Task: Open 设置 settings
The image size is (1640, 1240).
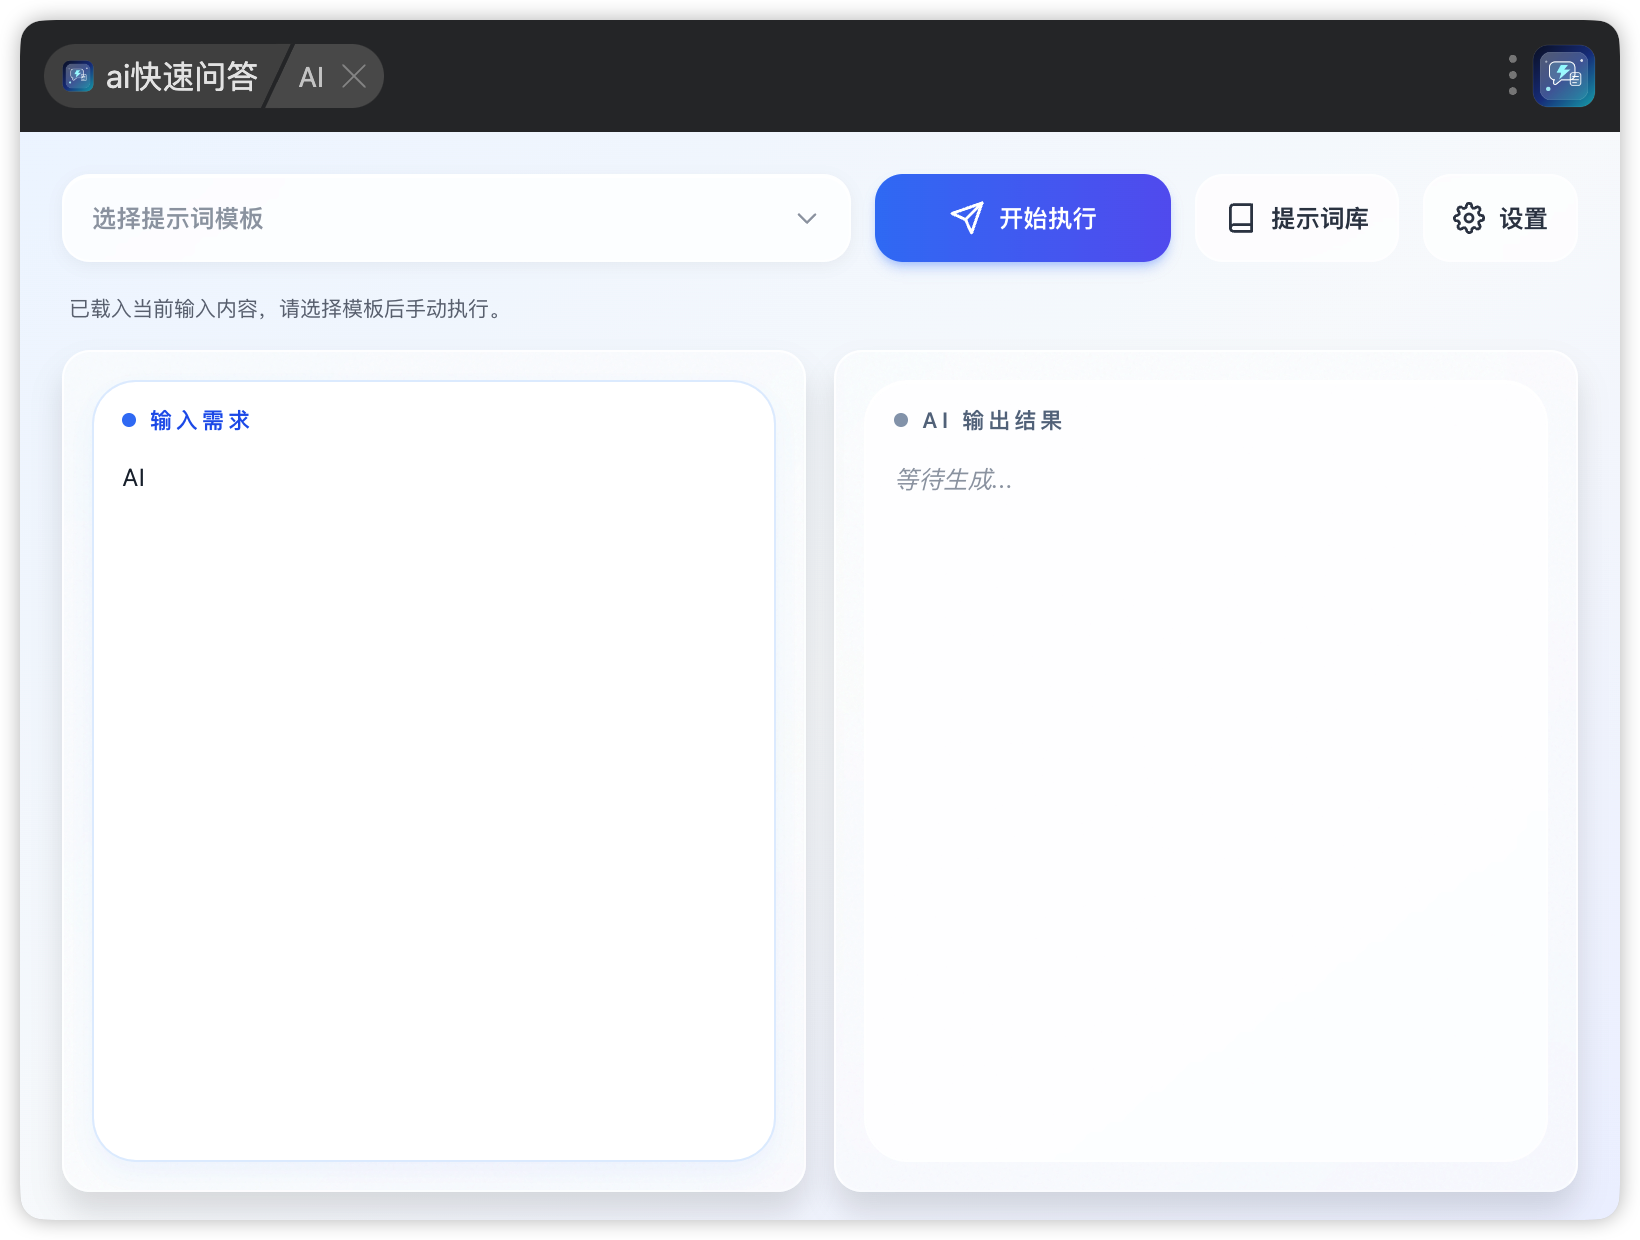Action: [1522, 218]
